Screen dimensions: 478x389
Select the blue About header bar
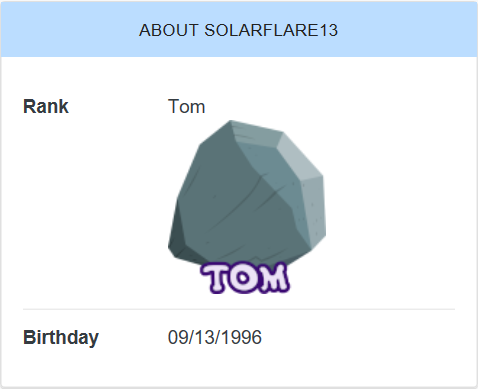(239, 29)
